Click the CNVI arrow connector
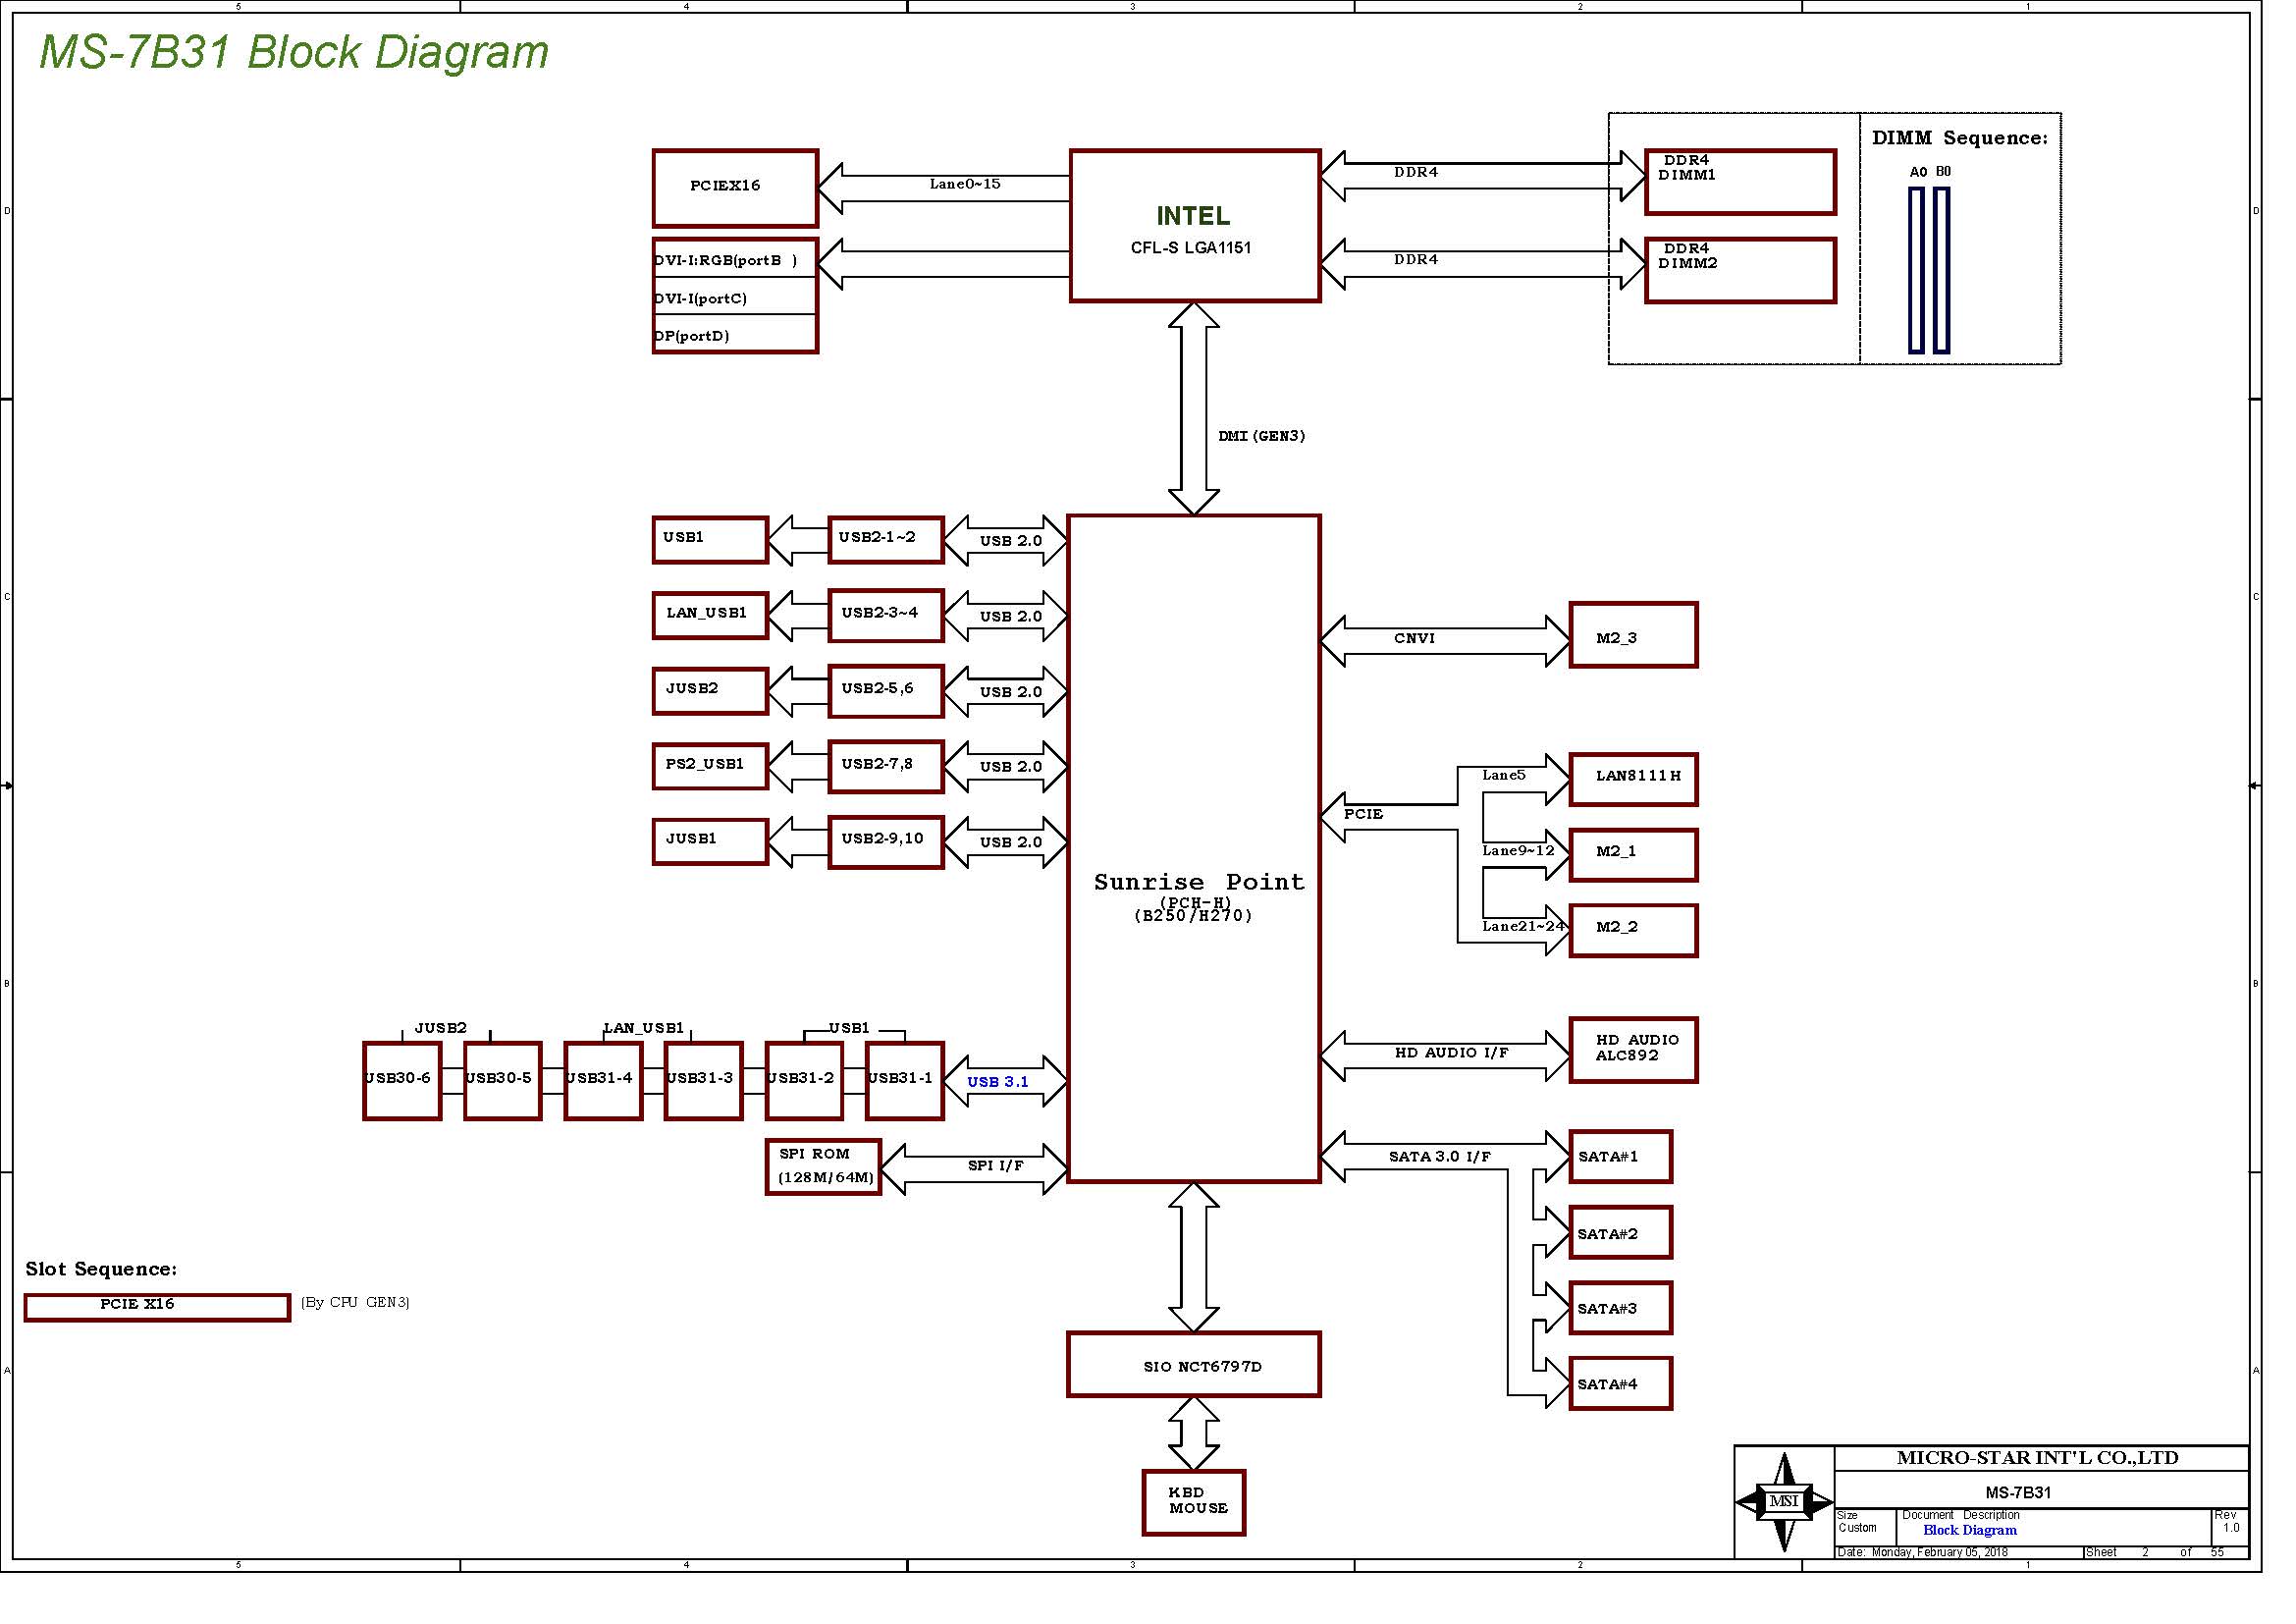 click(1445, 640)
